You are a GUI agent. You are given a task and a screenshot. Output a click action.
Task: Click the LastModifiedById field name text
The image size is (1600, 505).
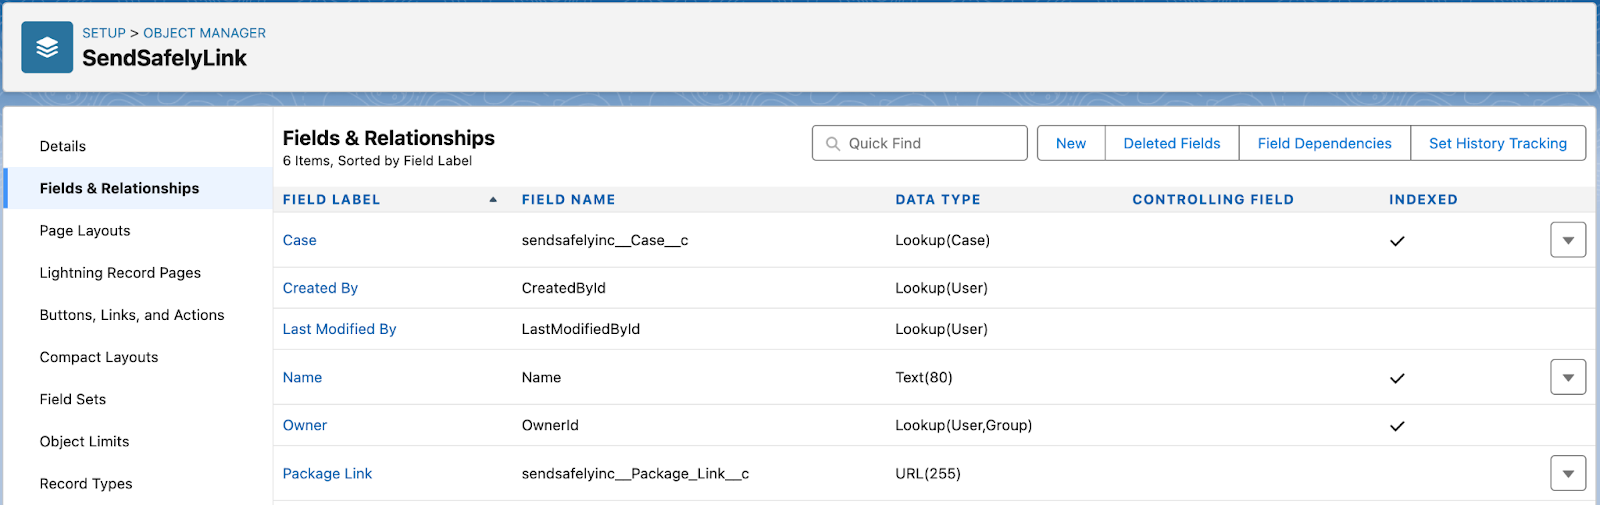coord(581,329)
